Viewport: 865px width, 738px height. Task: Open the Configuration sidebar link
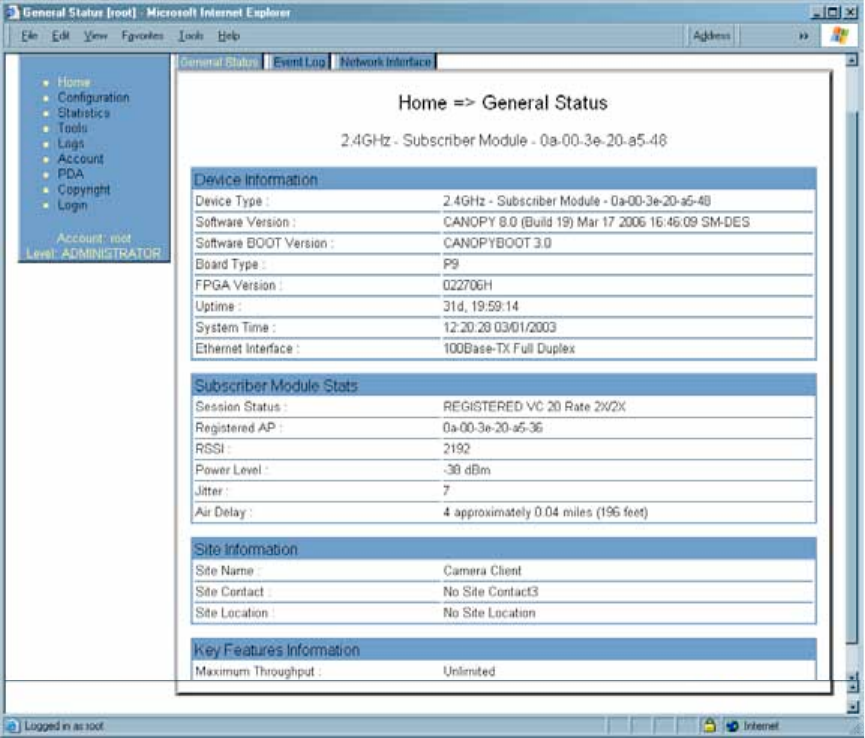[x=93, y=98]
